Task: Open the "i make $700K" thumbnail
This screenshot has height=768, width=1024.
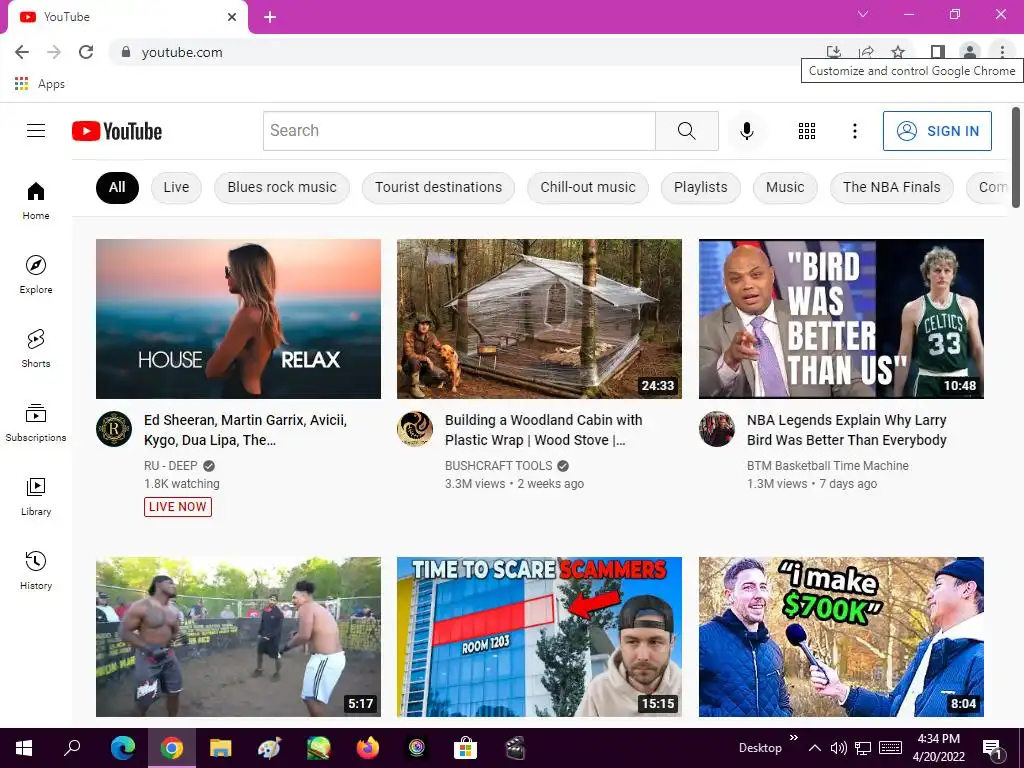Action: [x=841, y=637]
